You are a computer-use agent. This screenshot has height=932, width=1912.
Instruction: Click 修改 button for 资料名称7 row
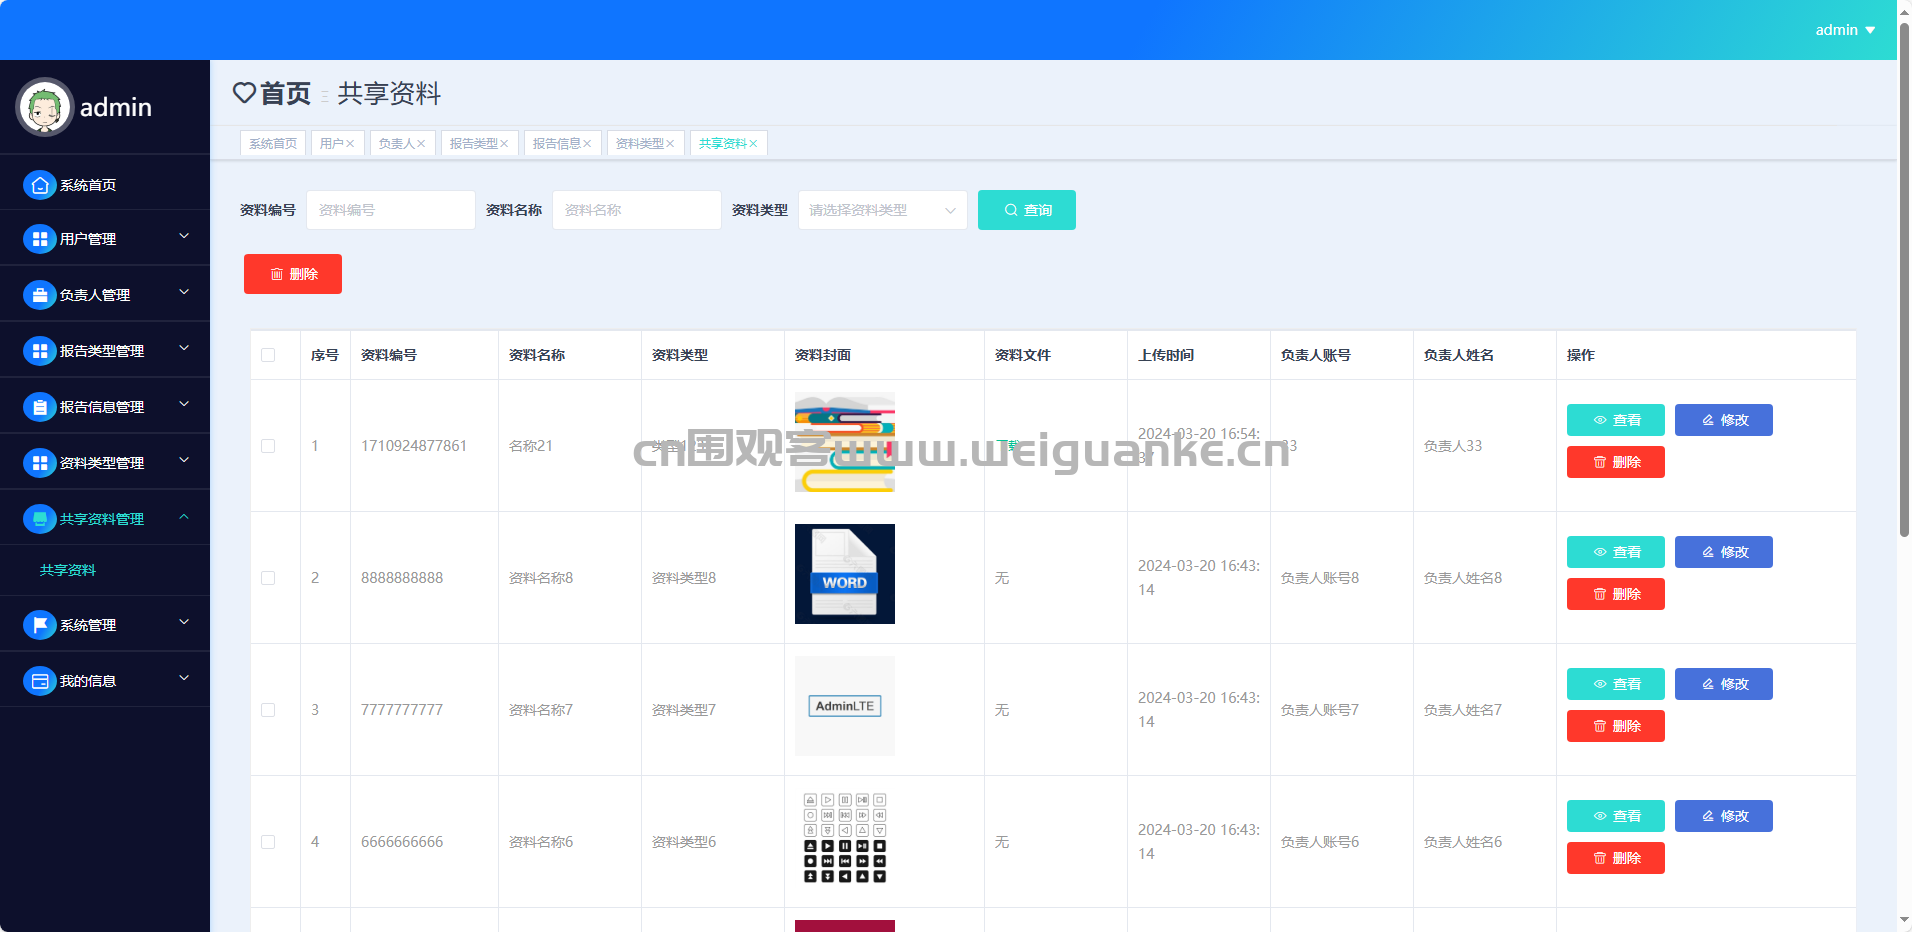[1723, 684]
